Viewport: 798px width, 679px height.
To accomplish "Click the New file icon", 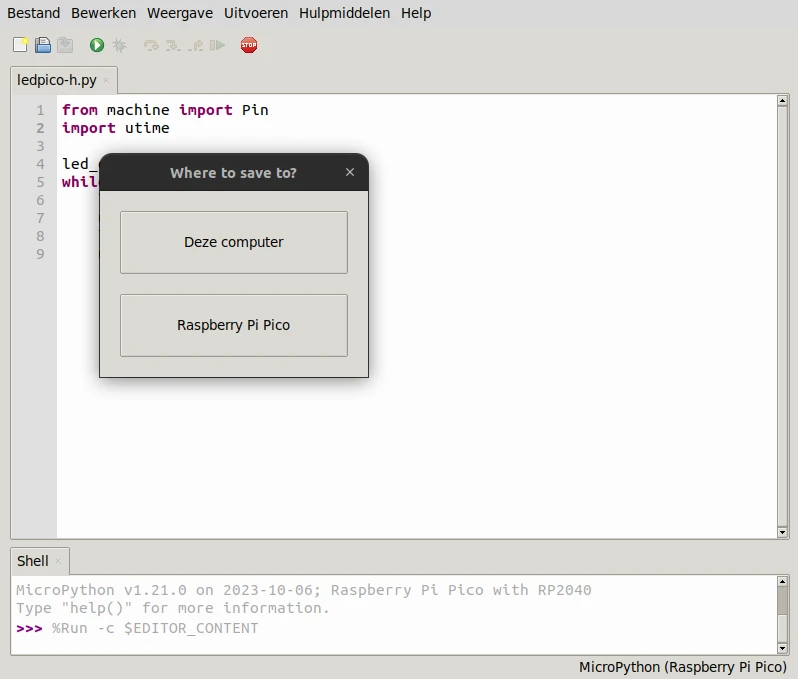I will (20, 45).
